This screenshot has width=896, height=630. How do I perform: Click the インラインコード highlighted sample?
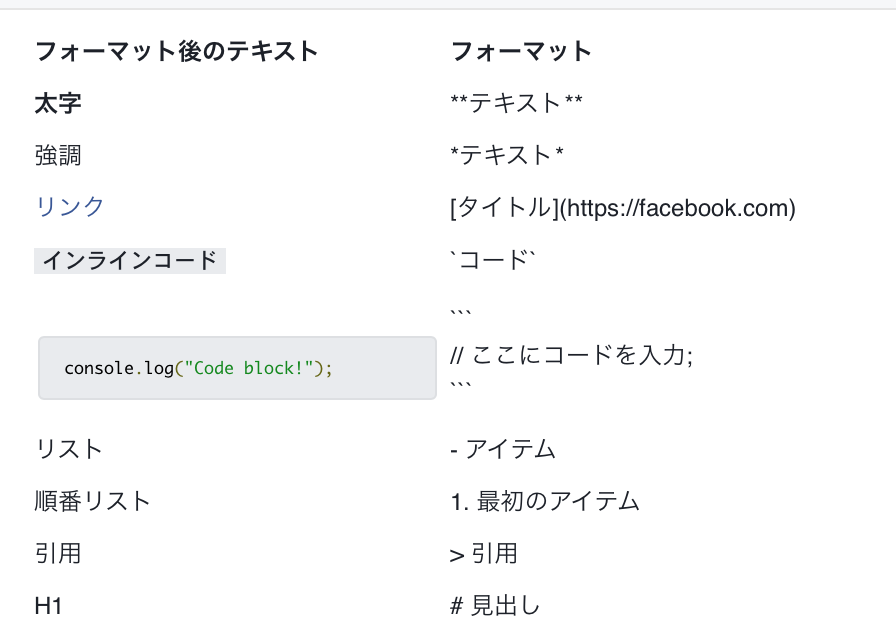[x=130, y=261]
